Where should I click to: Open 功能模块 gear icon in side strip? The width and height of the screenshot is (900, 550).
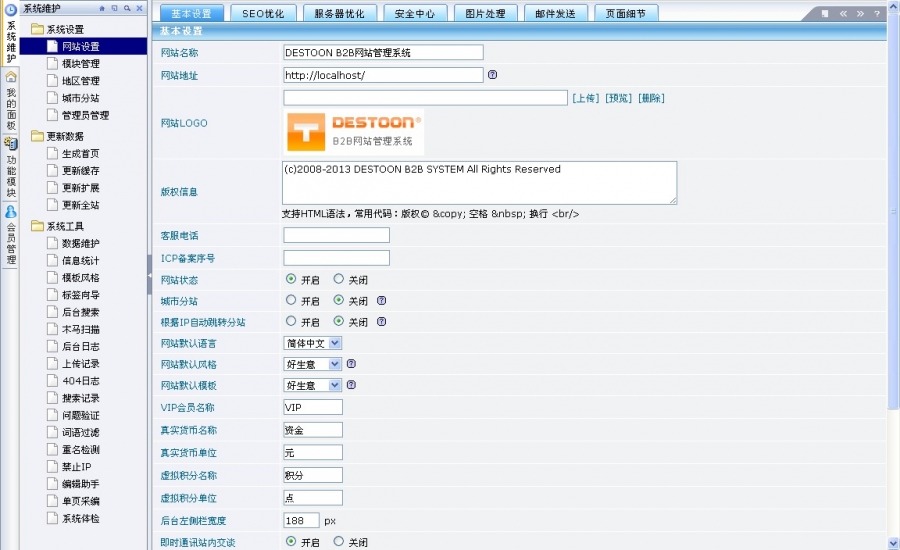10,144
